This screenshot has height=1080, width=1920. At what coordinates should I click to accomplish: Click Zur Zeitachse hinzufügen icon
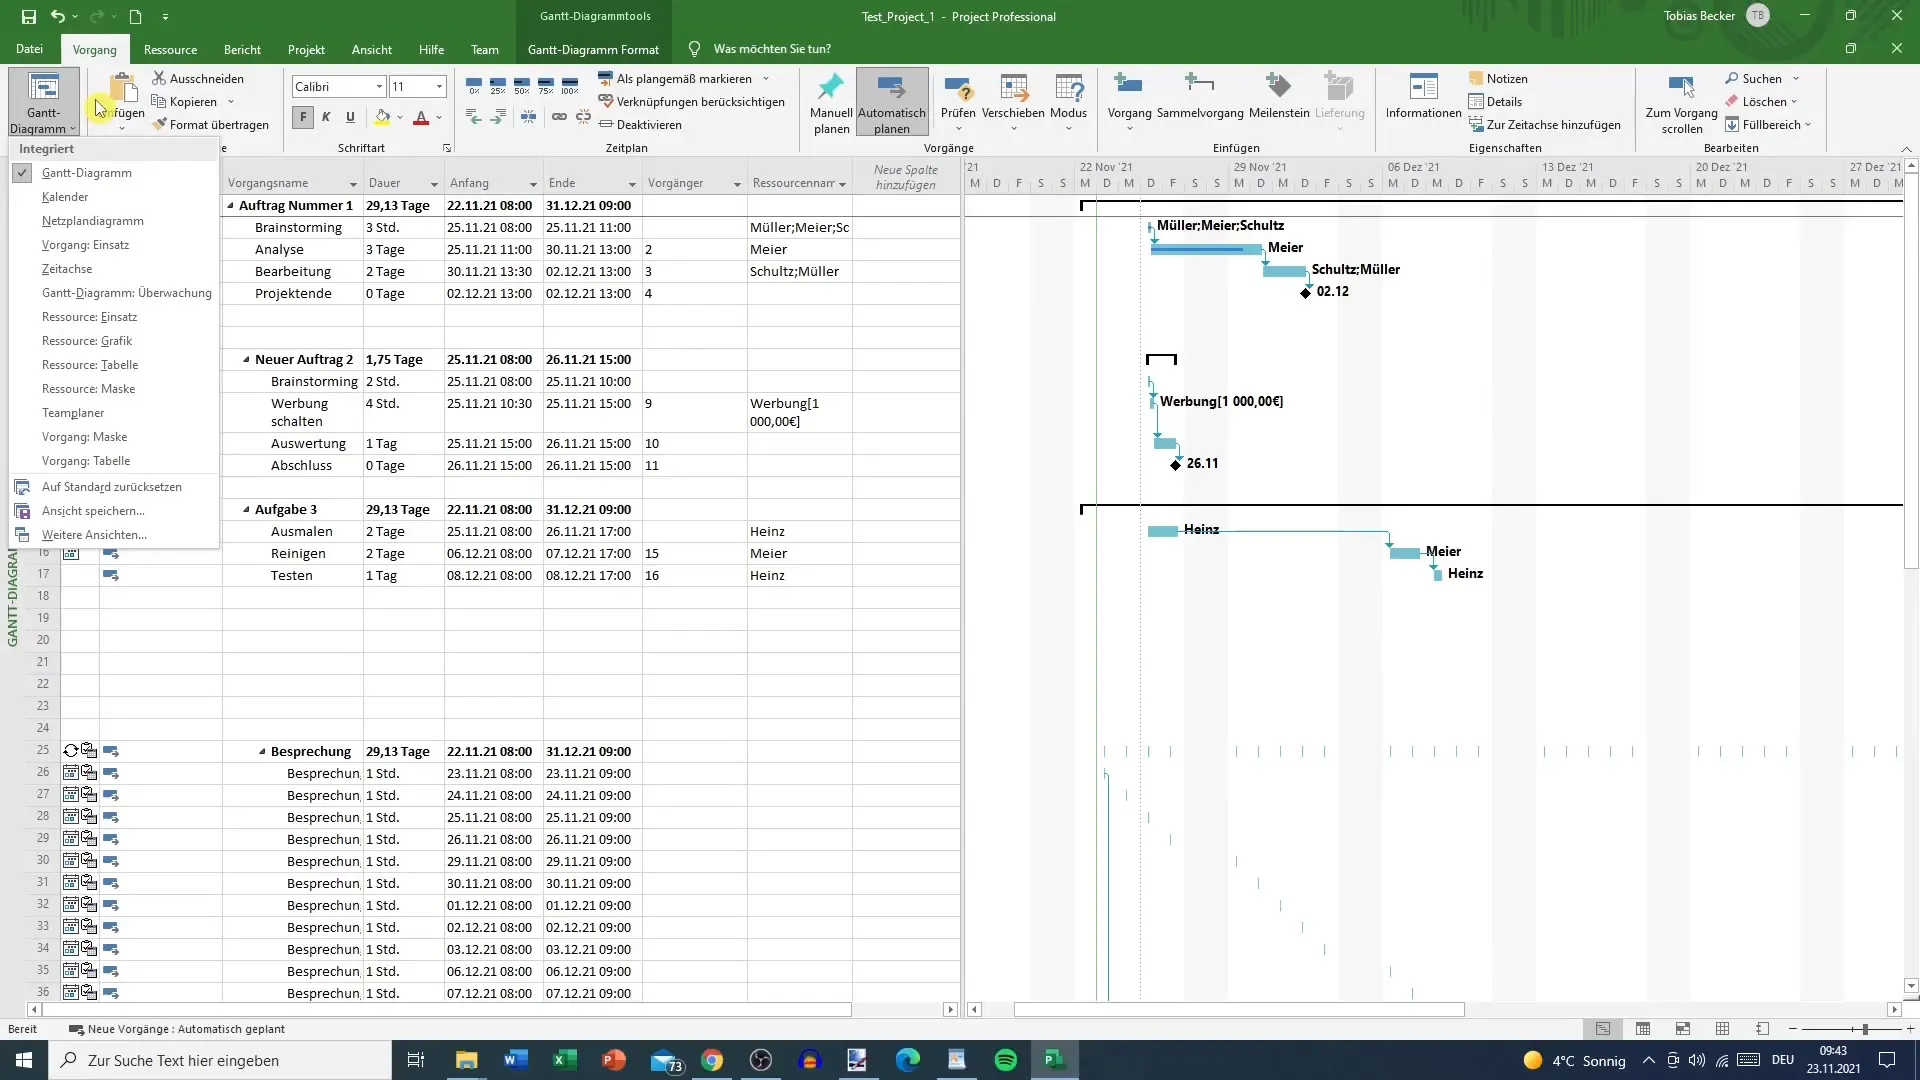click(x=1476, y=124)
